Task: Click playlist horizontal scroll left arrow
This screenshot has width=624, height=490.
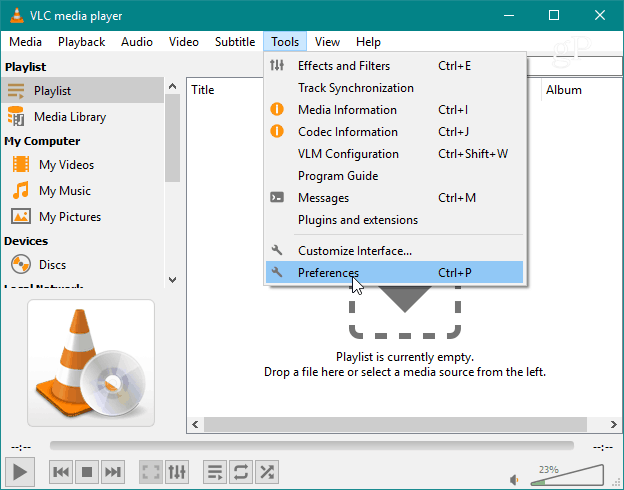Action: [x=195, y=424]
